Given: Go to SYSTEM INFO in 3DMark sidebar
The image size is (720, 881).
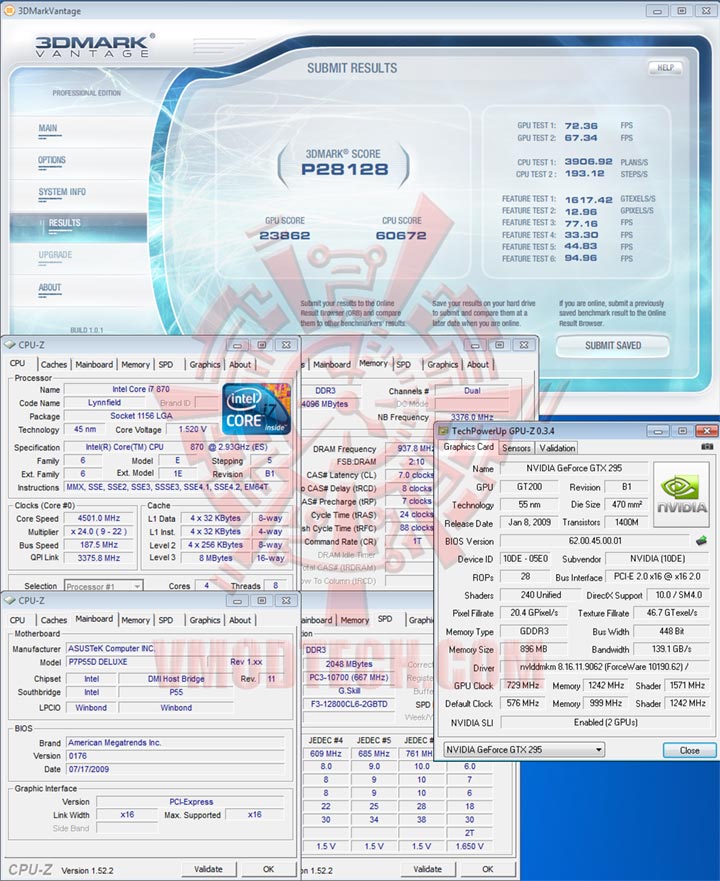Looking at the screenshot, I should click(62, 192).
